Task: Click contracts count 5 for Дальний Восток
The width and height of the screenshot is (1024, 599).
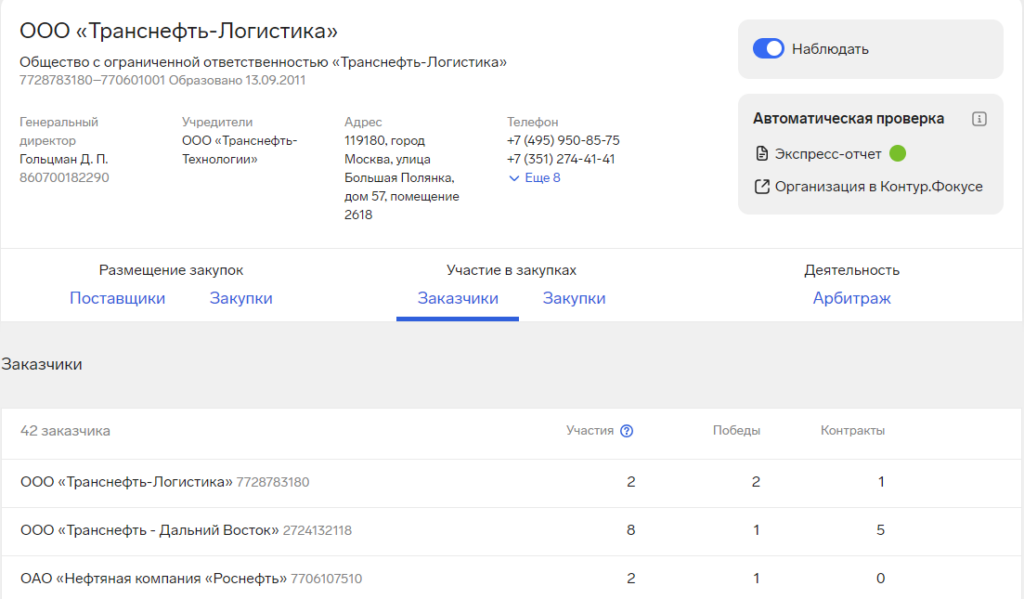Action: [x=880, y=530]
